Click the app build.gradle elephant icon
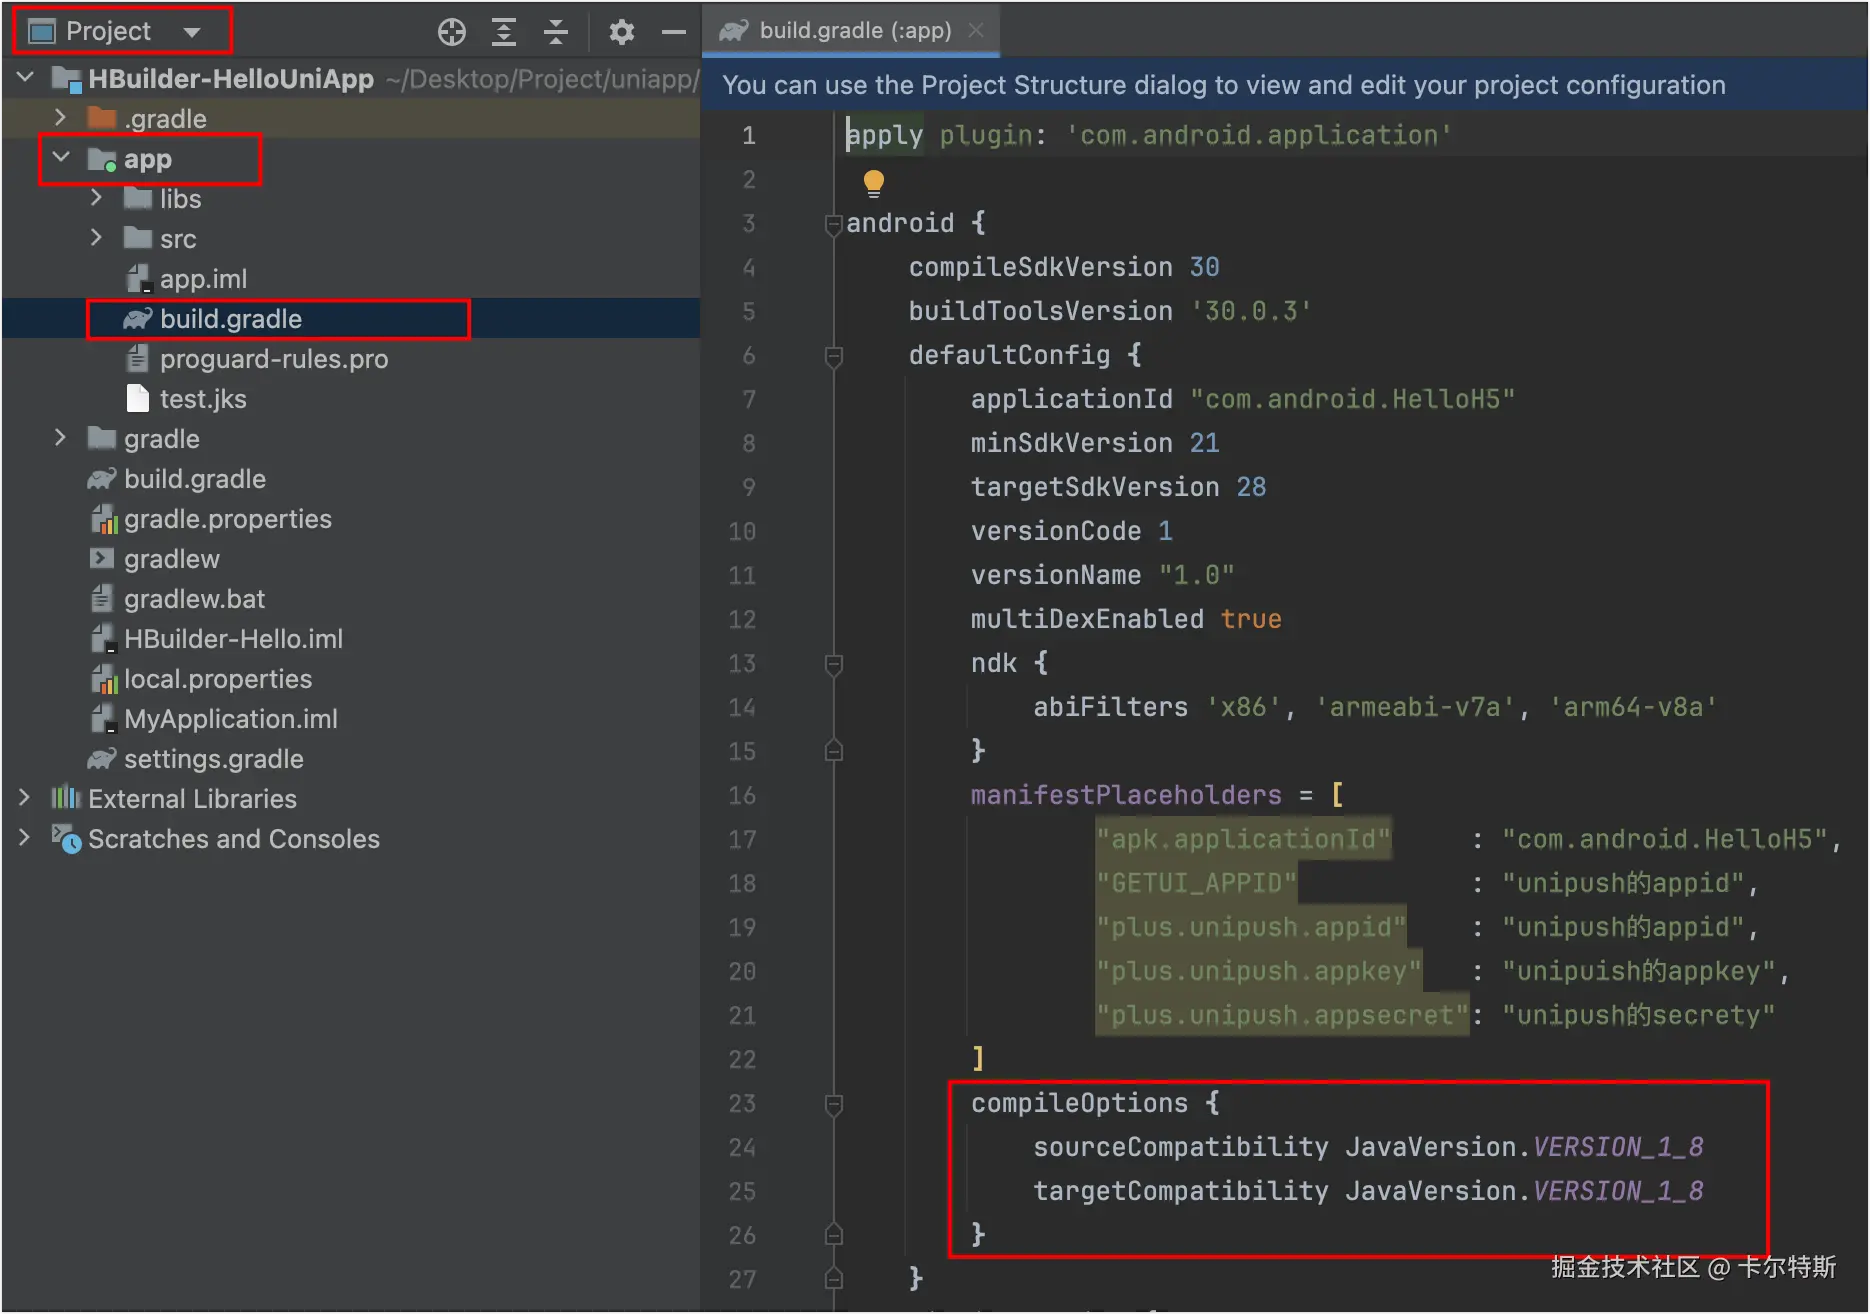The image size is (1870, 1314). [138, 319]
